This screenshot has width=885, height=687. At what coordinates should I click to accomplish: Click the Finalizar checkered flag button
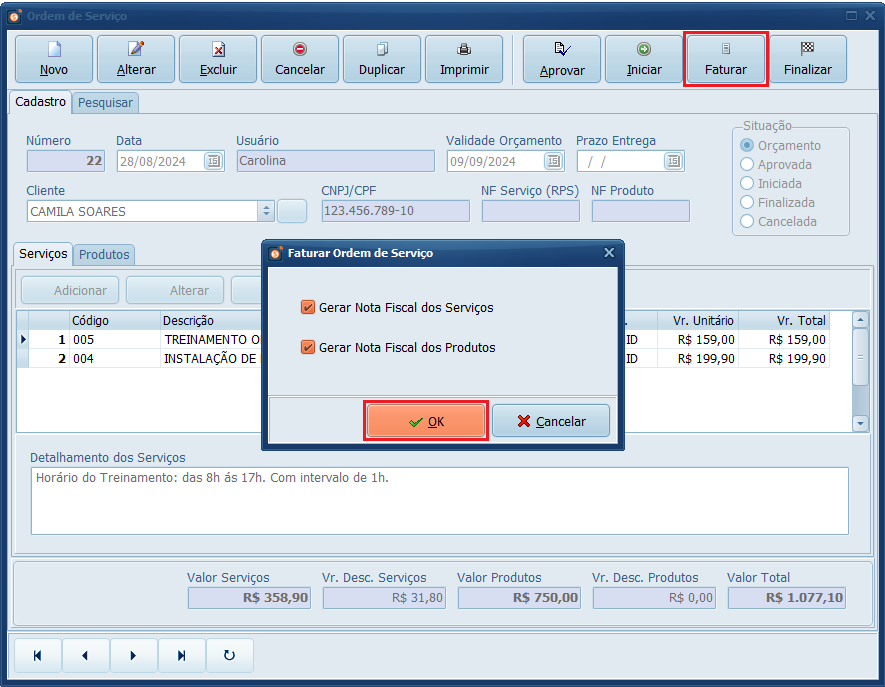[807, 59]
